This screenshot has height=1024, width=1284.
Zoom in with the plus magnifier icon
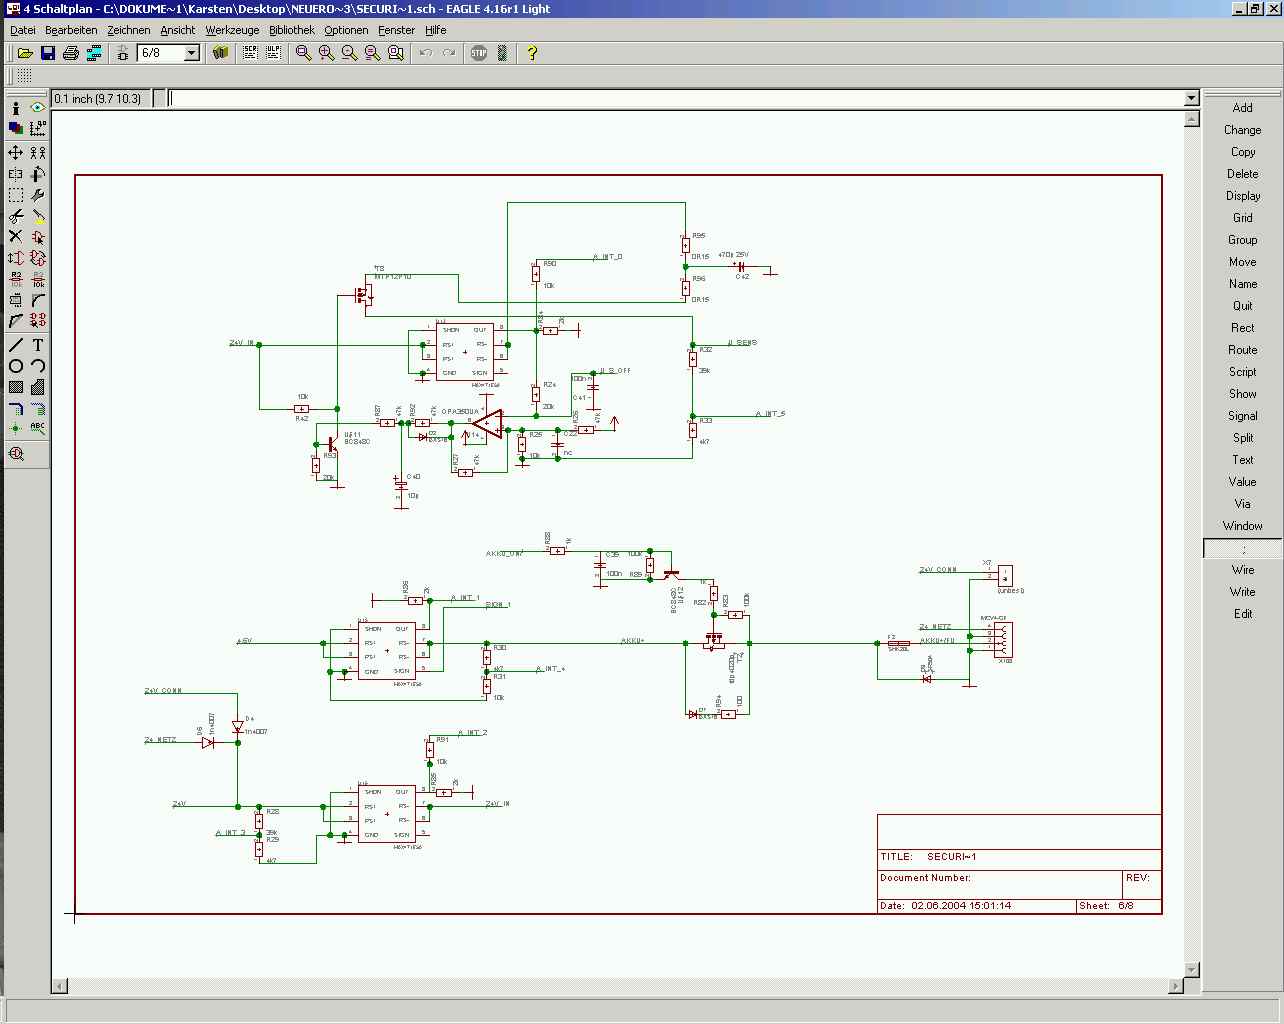coord(327,53)
